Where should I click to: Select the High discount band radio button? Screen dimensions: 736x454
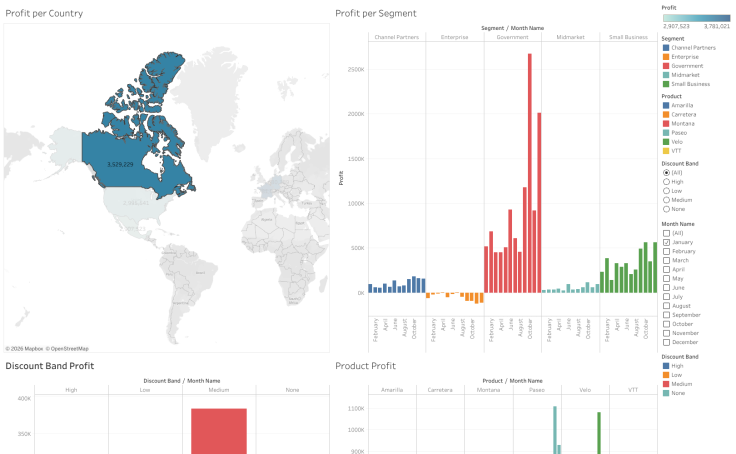point(666,182)
